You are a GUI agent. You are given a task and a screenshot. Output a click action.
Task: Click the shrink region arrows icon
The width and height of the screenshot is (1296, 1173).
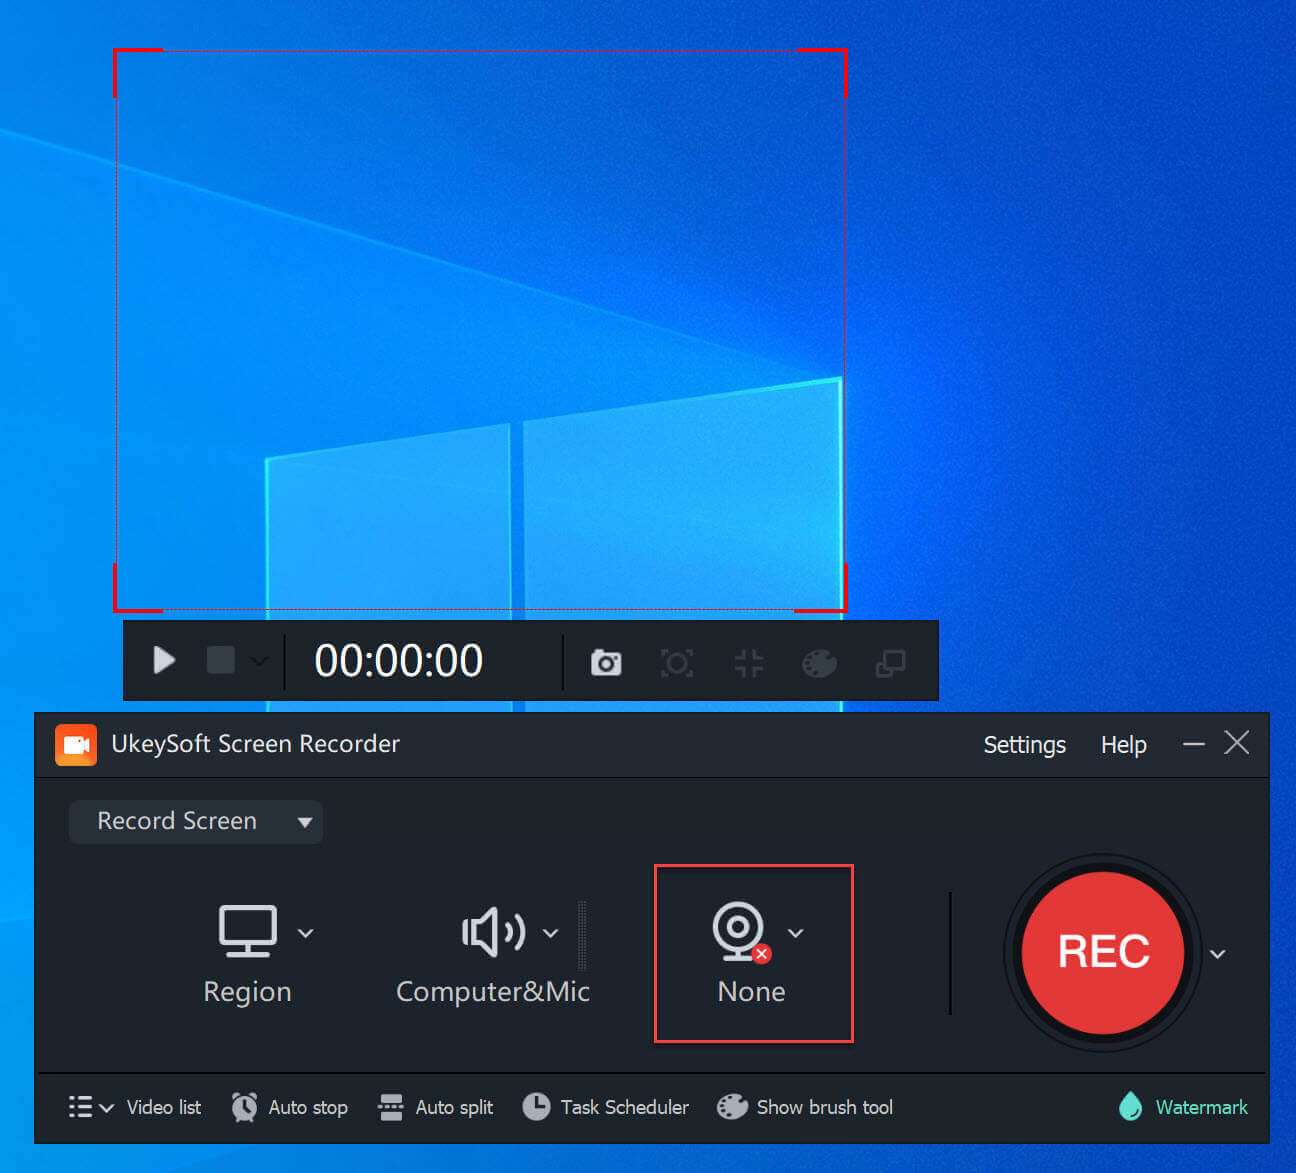[x=748, y=662]
